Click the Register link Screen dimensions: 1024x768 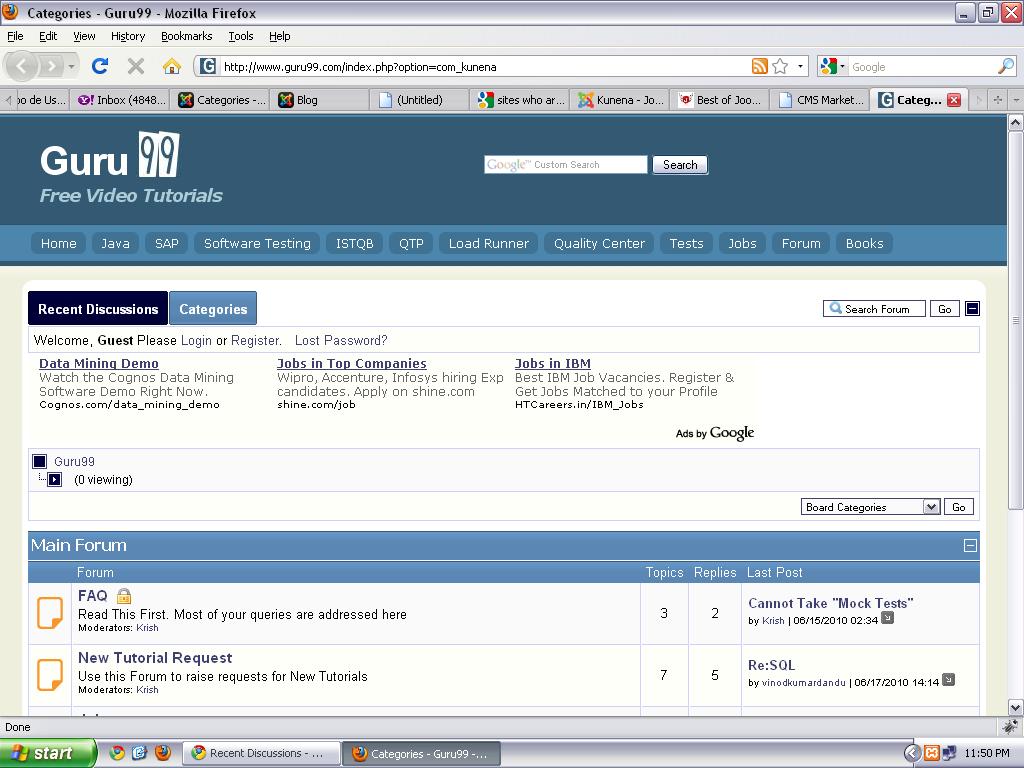click(x=255, y=340)
